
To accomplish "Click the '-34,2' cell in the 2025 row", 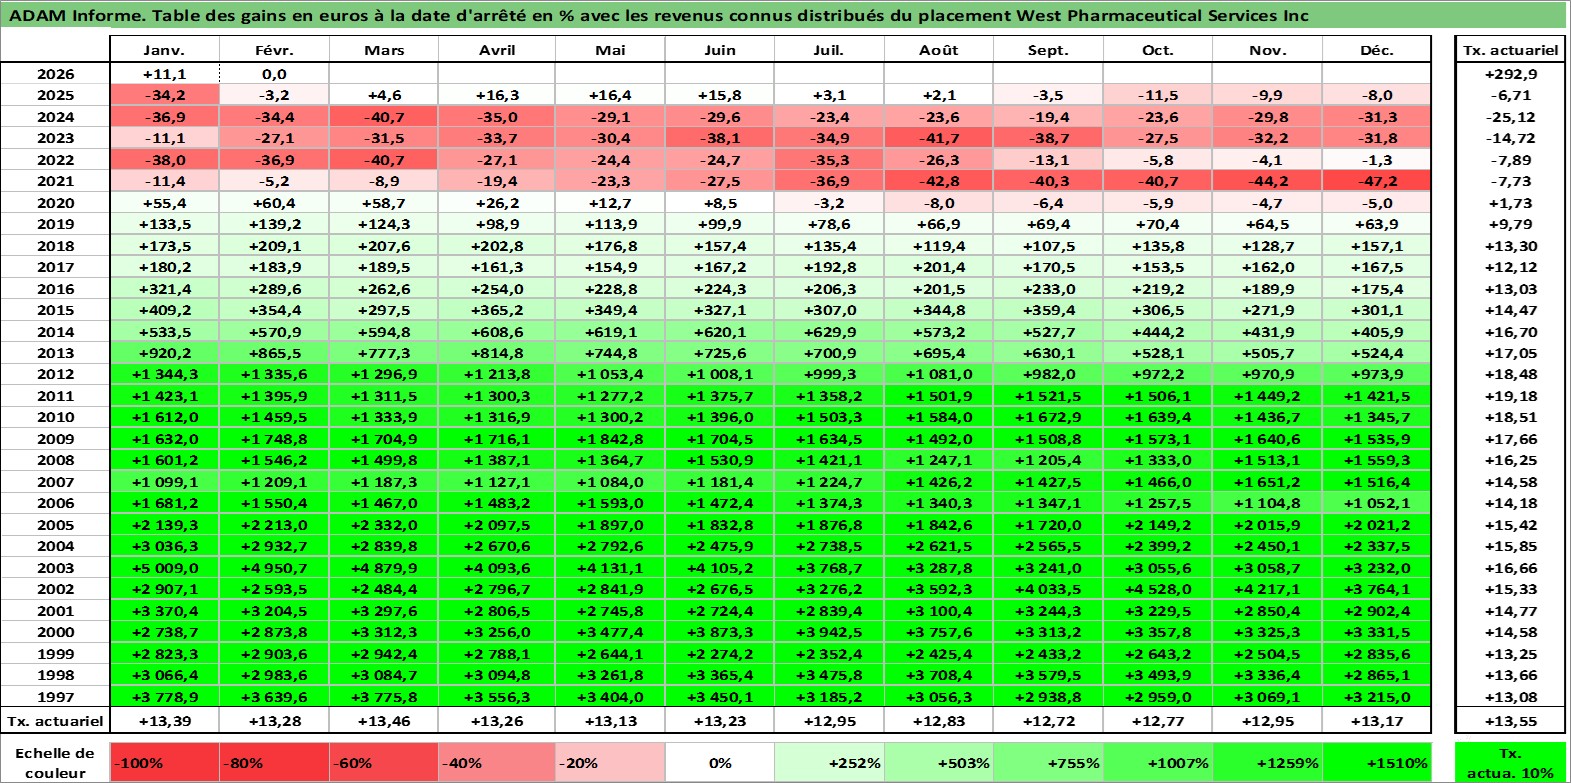I will [x=164, y=95].
